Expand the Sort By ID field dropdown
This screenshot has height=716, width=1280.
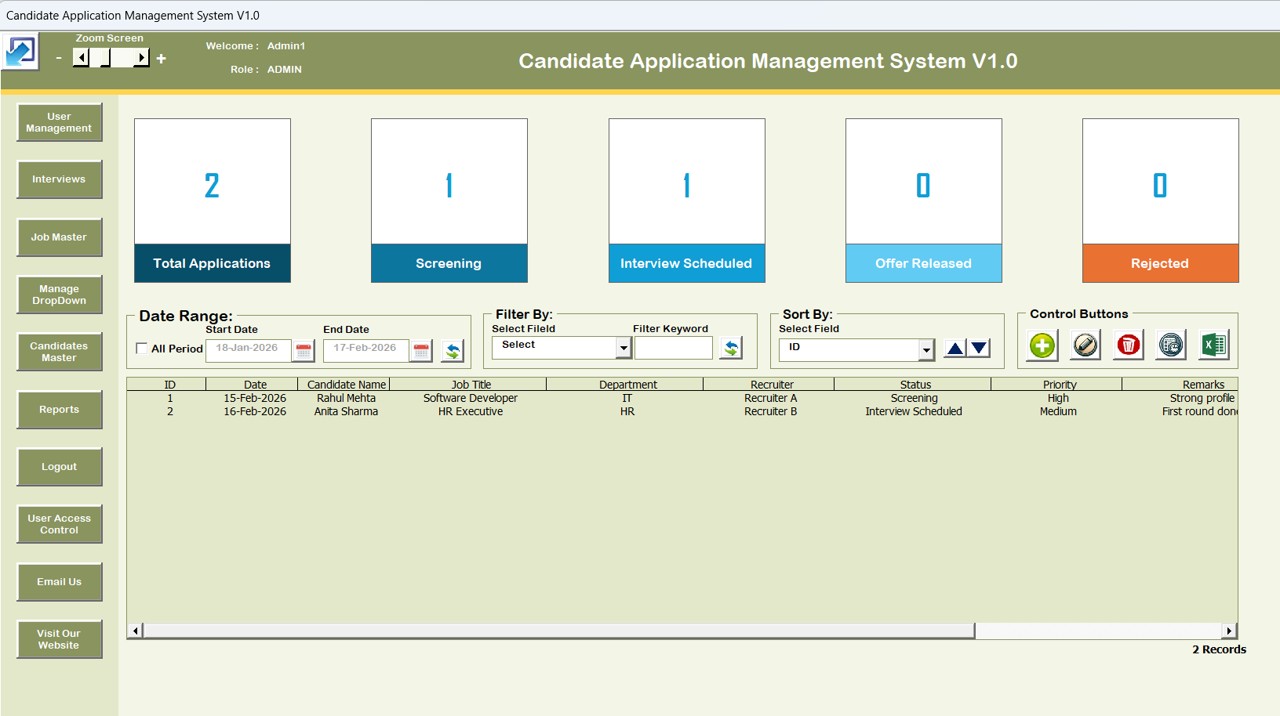(926, 349)
